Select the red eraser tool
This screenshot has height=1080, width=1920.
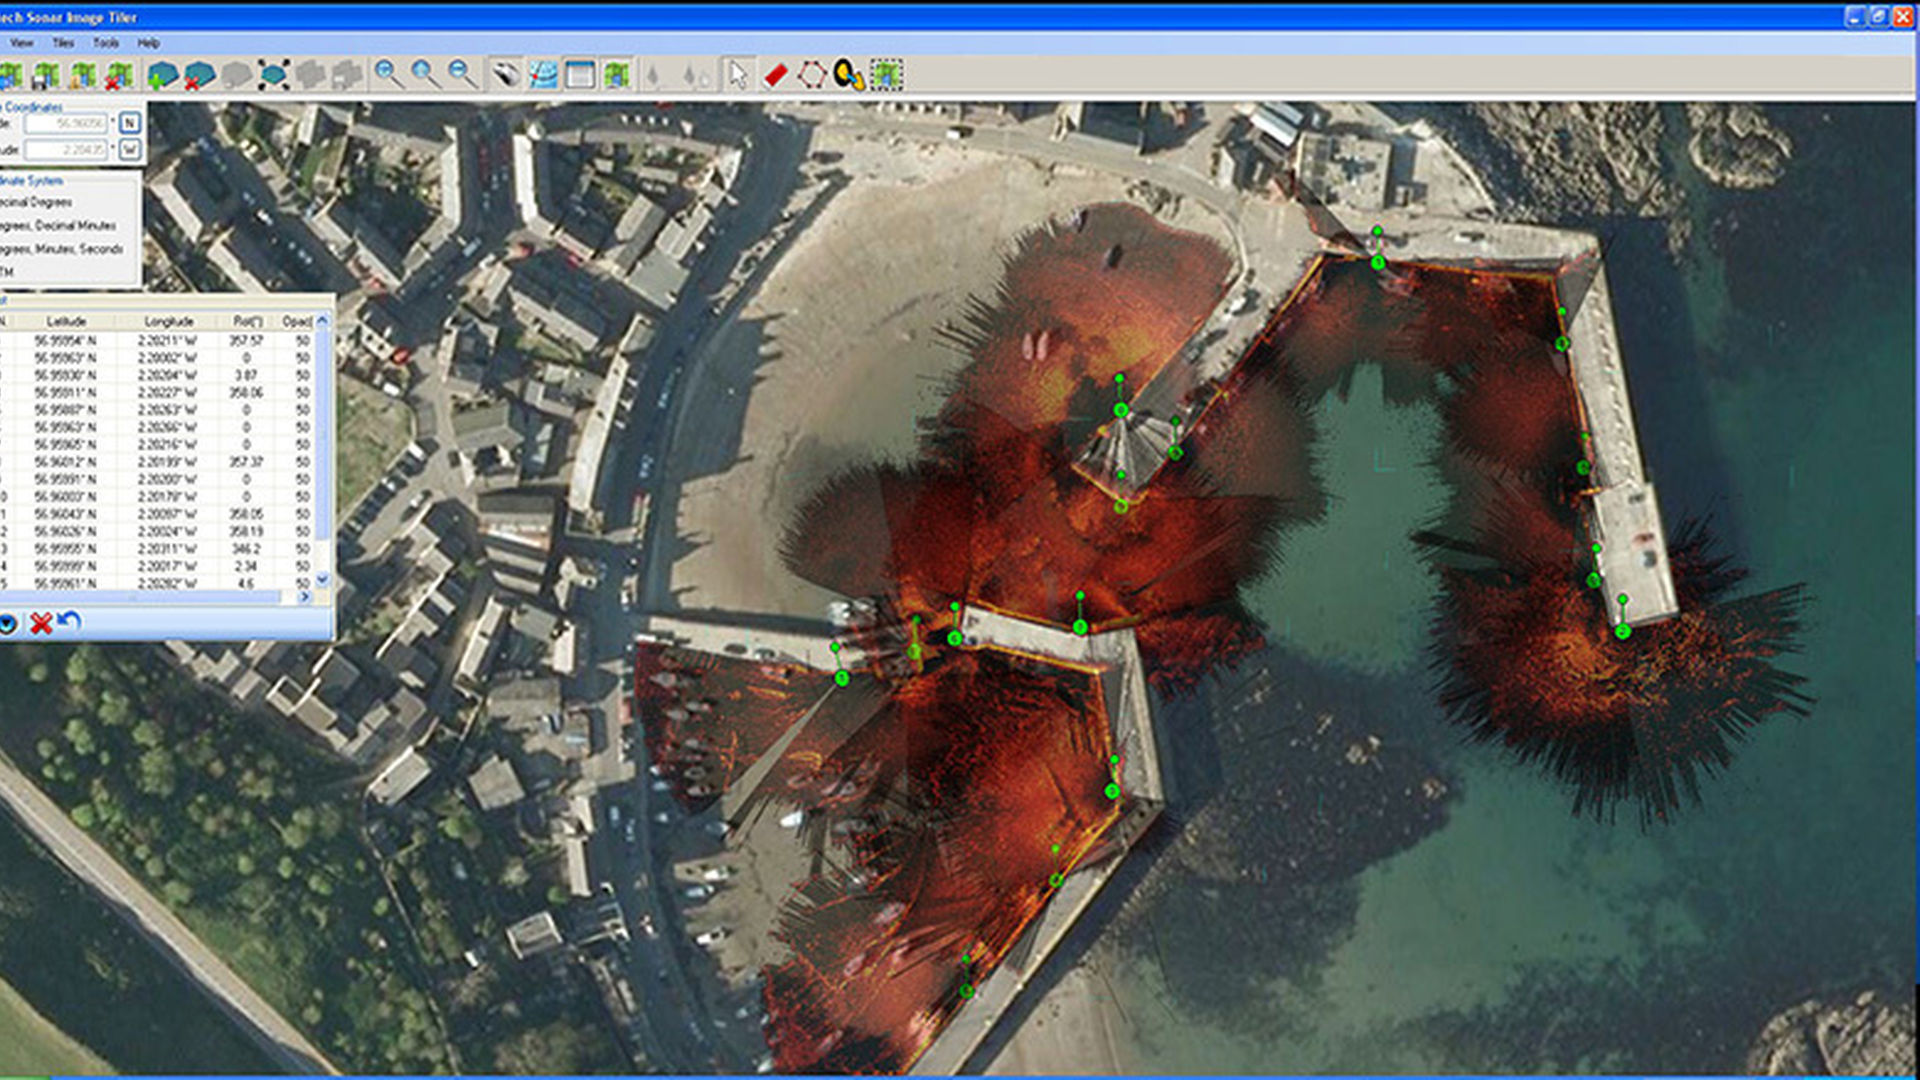(775, 75)
